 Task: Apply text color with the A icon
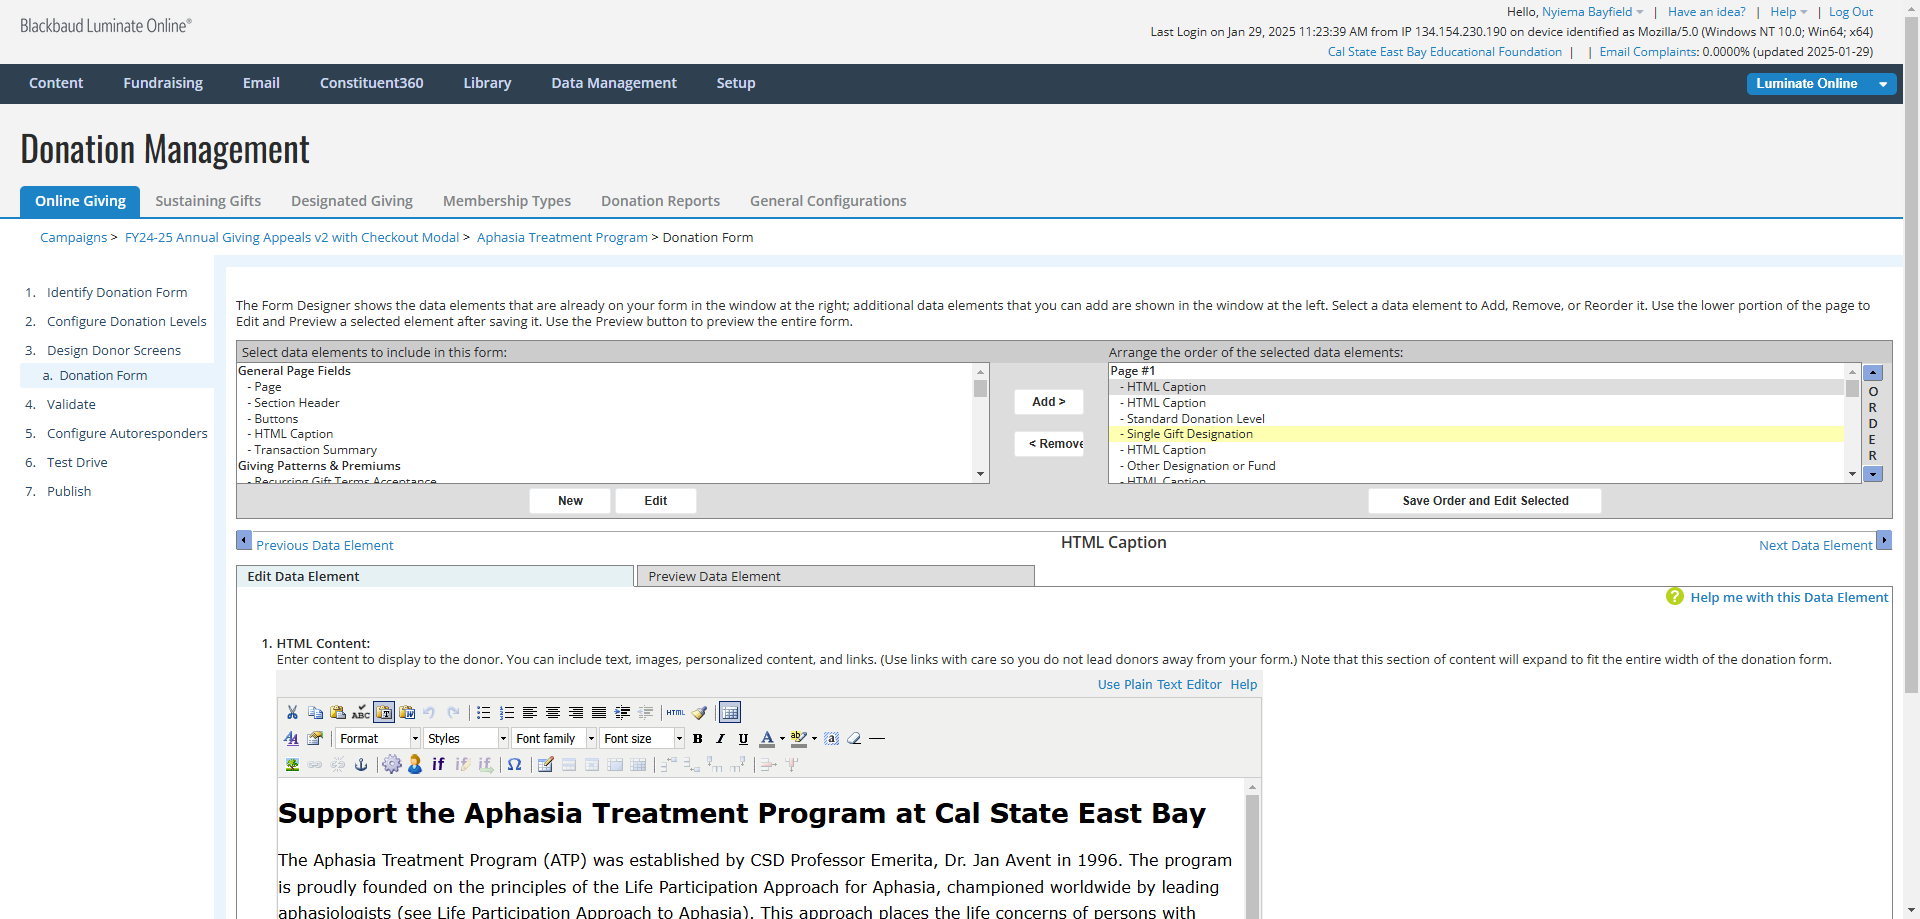(x=767, y=738)
